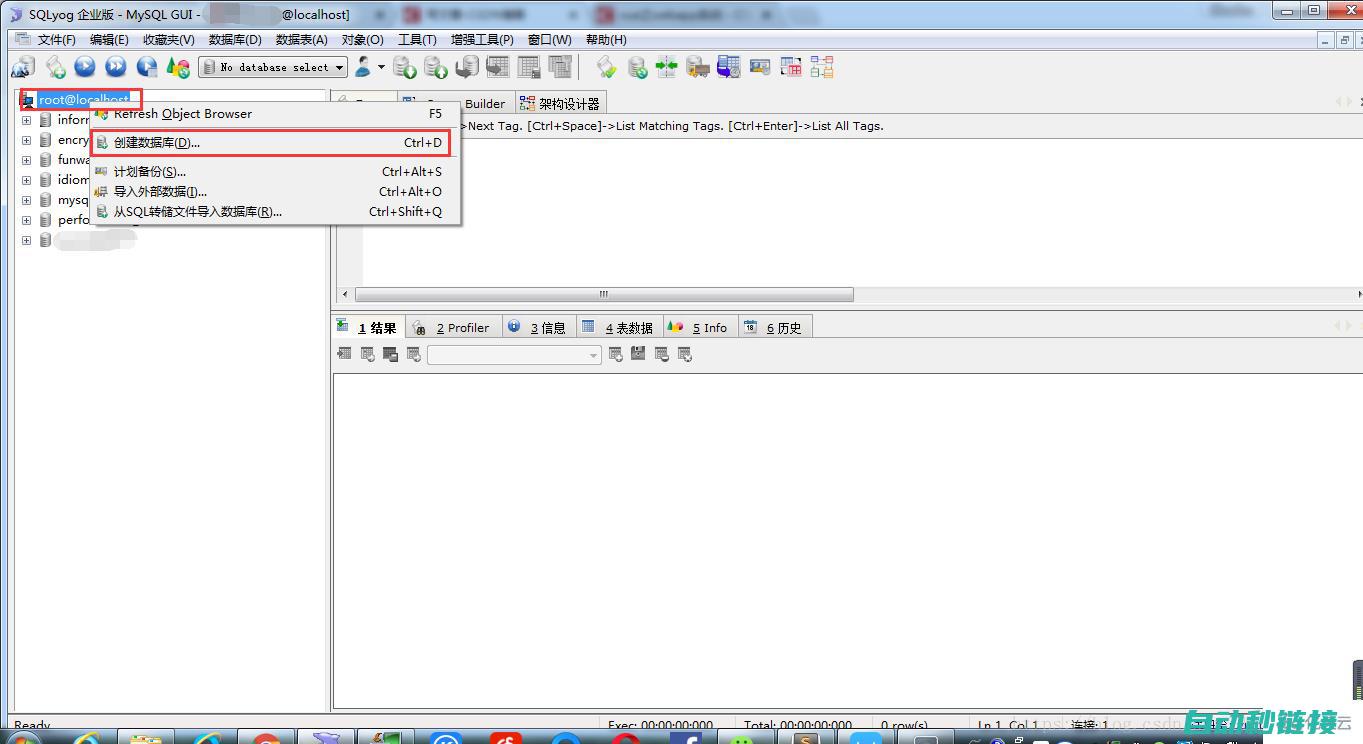The height and width of the screenshot is (744, 1363).
Task: Click the execute all queries double-arrow icon
Action: [x=116, y=67]
